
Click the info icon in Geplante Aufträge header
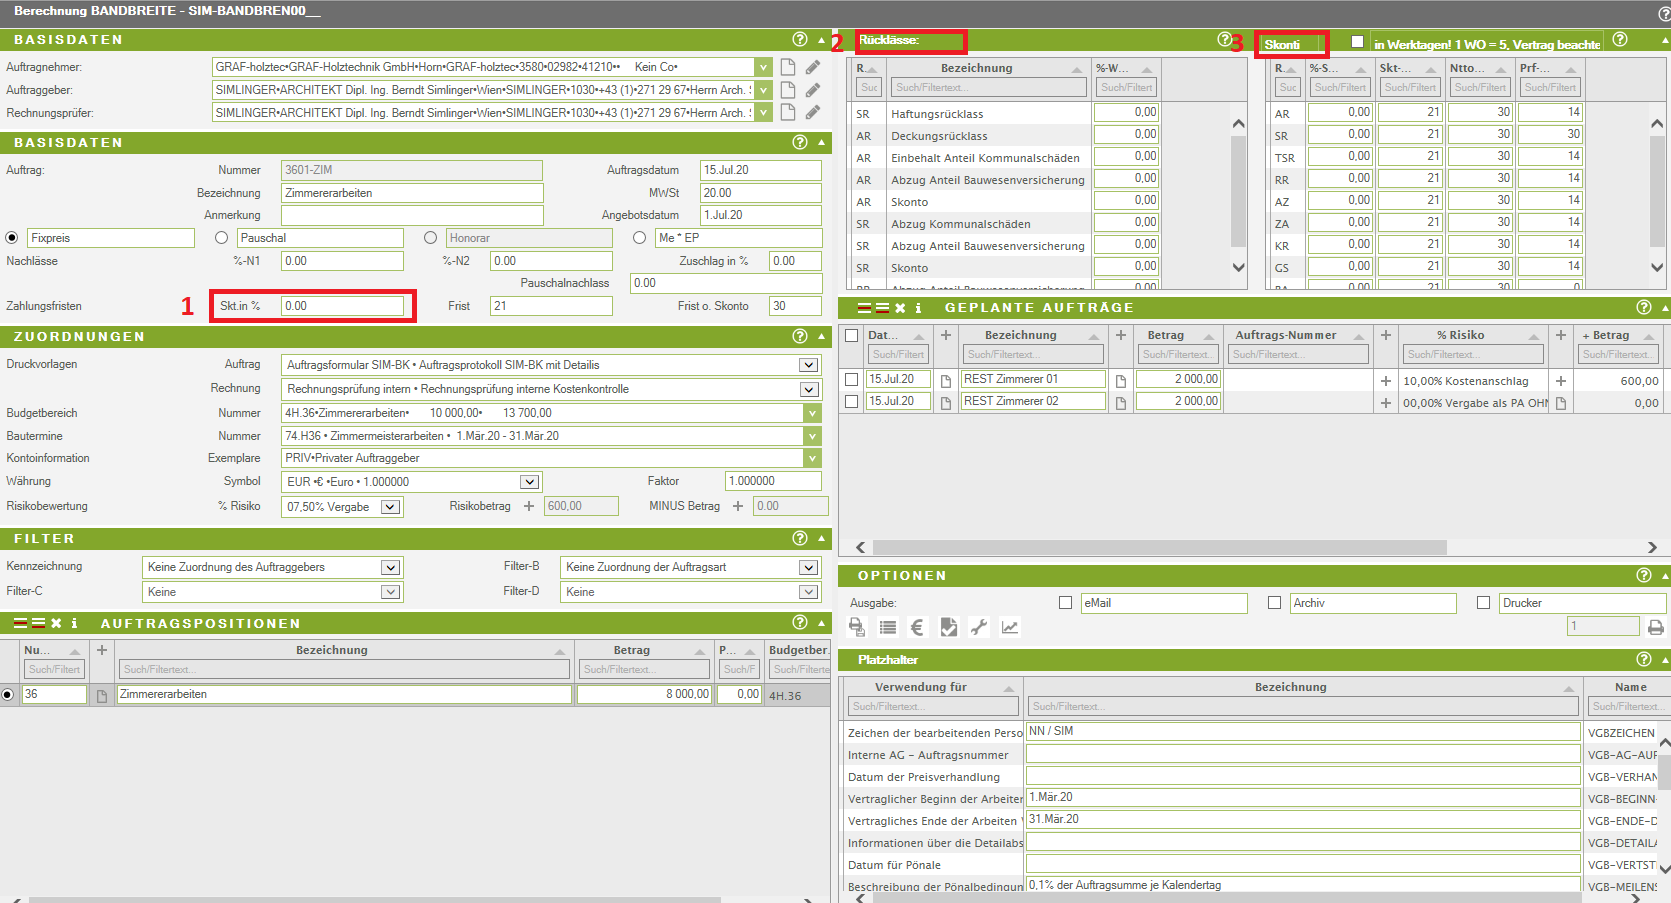(x=918, y=308)
